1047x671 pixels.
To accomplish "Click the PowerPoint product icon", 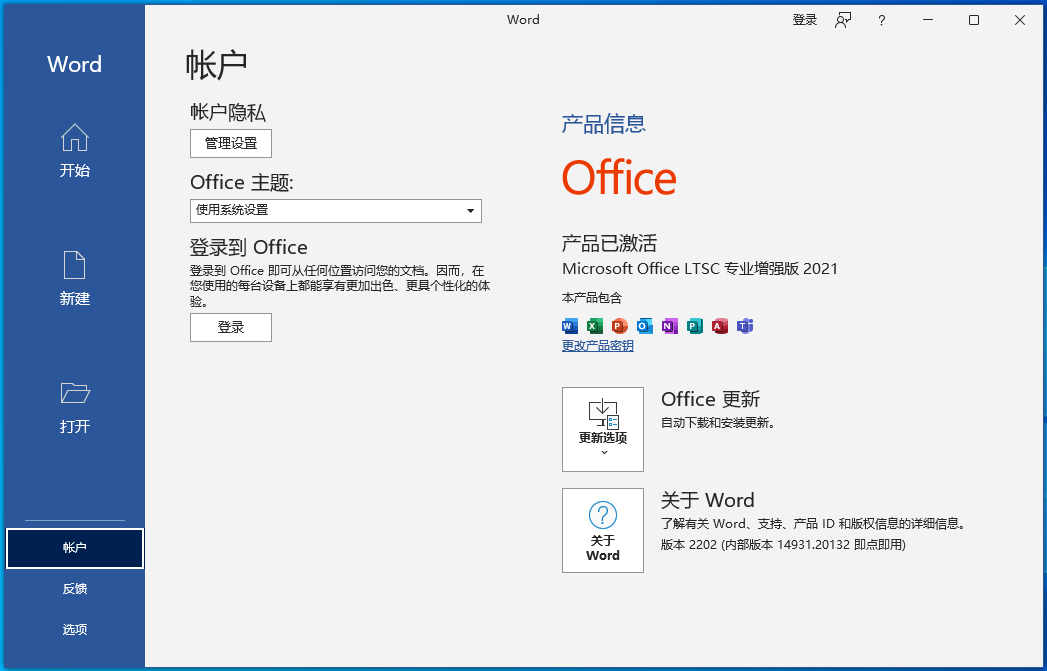I will [620, 326].
